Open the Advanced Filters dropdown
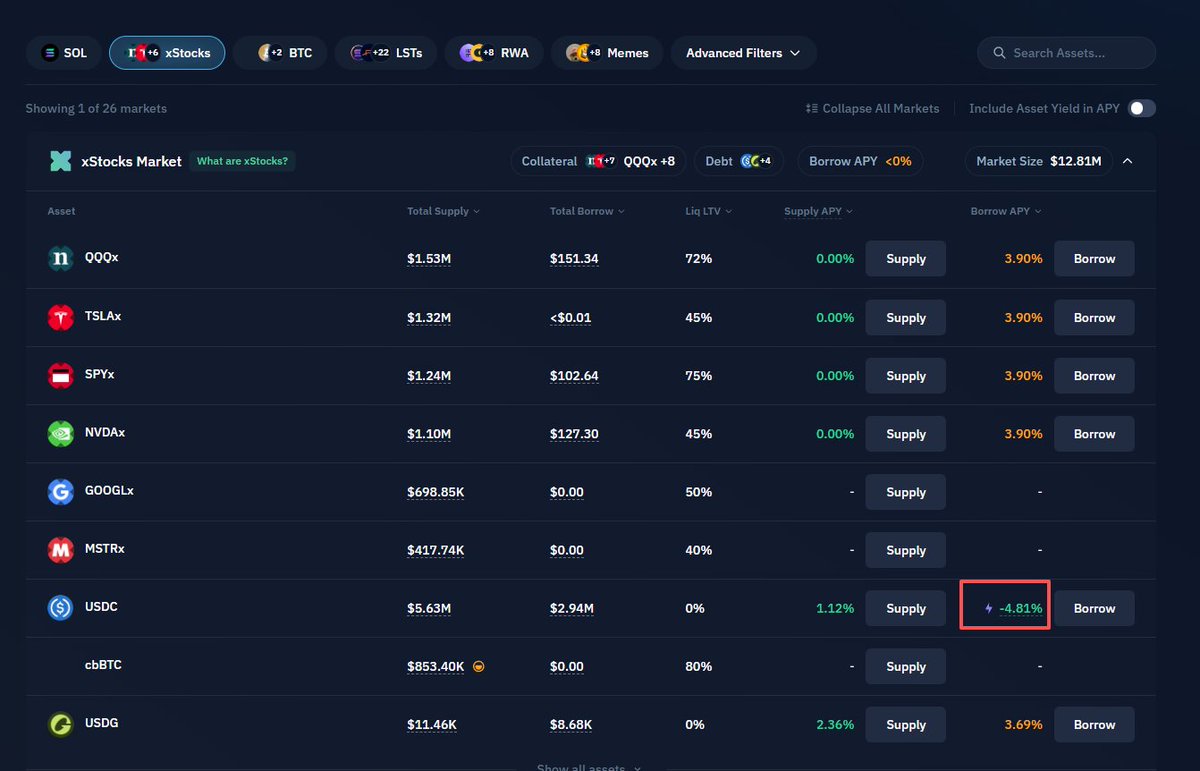 click(x=743, y=53)
